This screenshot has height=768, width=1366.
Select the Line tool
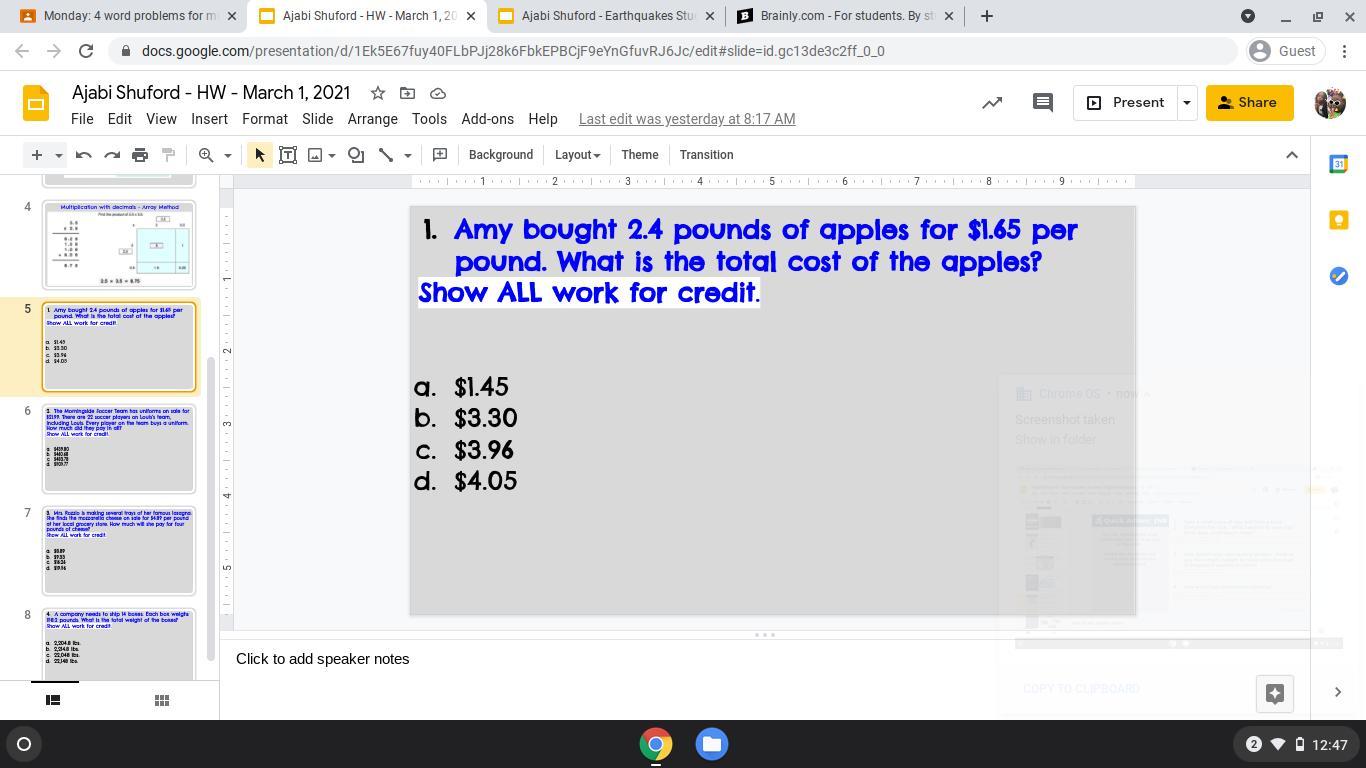tap(386, 155)
